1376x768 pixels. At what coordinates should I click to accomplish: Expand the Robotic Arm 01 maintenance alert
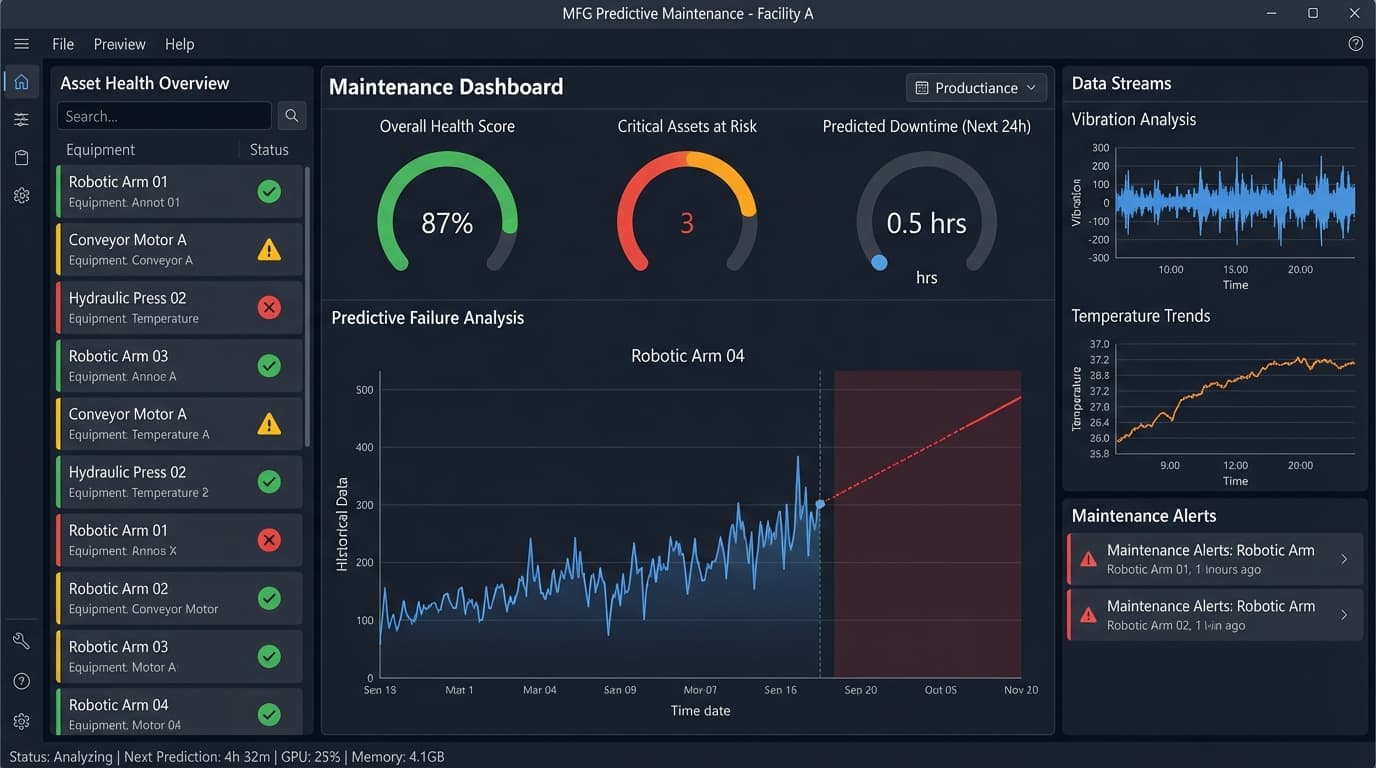pos(1344,558)
